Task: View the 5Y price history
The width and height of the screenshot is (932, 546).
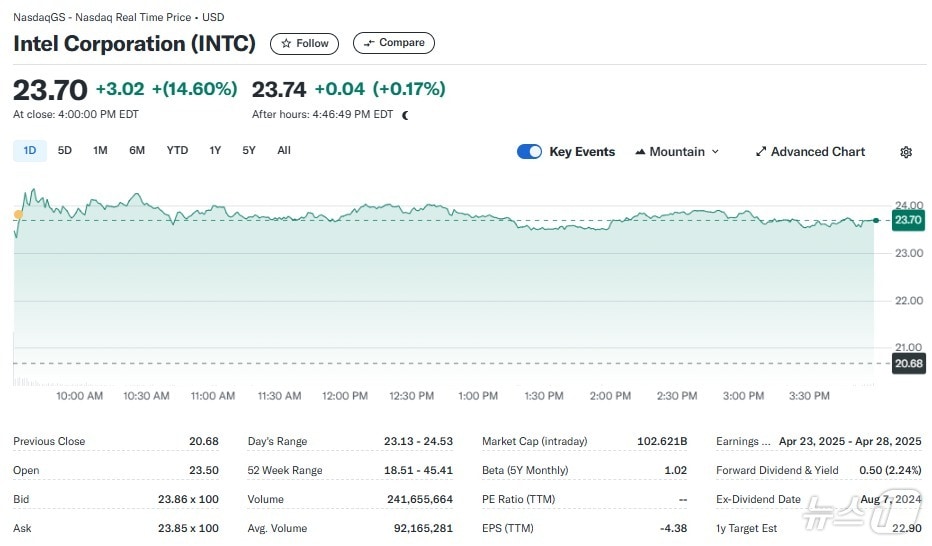Action: pyautogui.click(x=248, y=151)
